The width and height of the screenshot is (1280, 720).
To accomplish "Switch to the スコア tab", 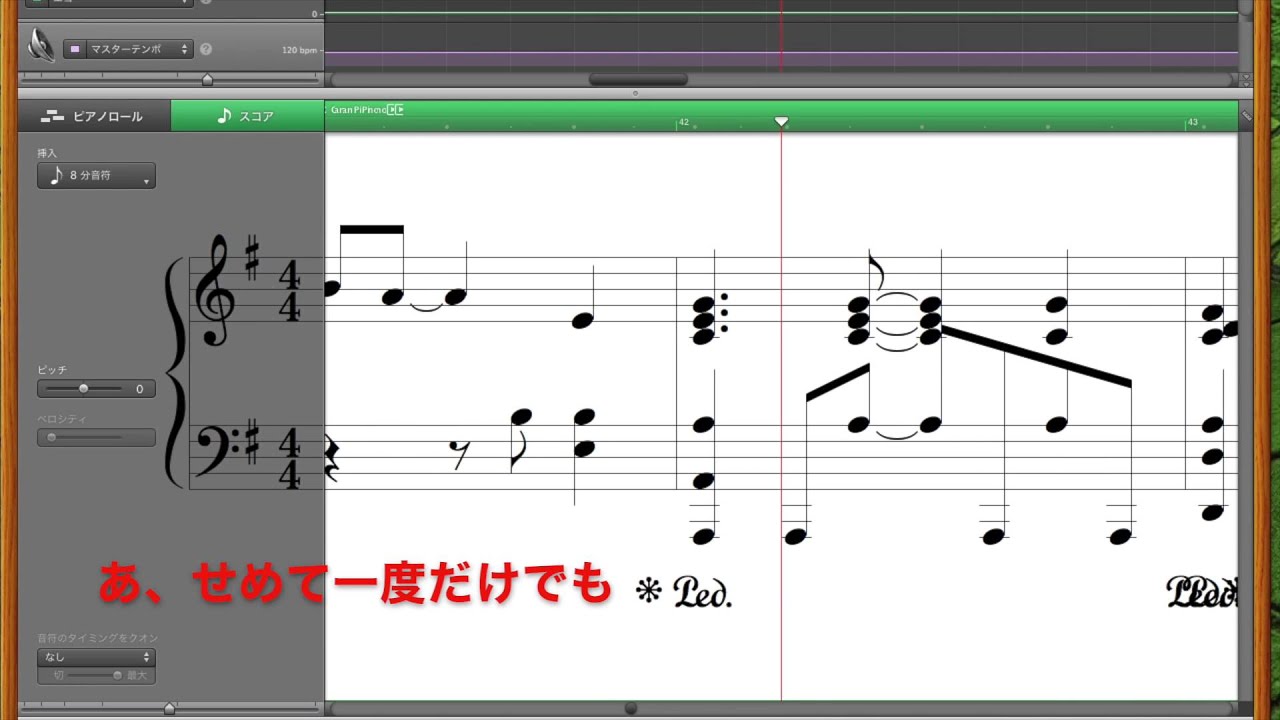I will click(247, 116).
